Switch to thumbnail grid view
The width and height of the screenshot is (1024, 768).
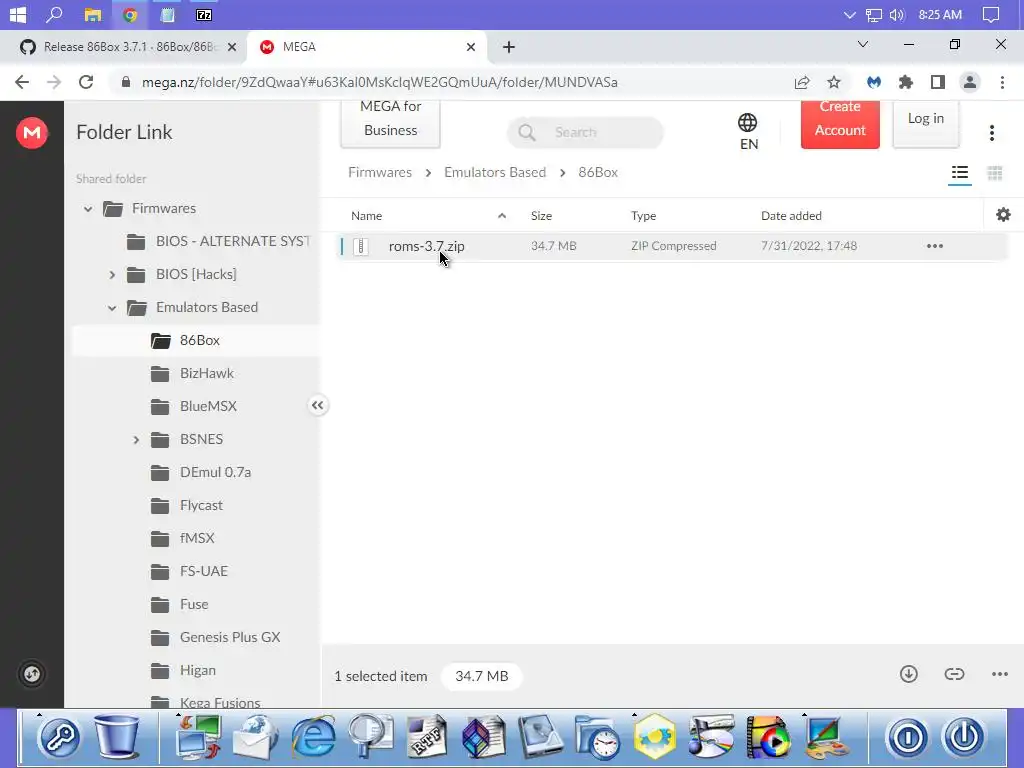point(995,173)
